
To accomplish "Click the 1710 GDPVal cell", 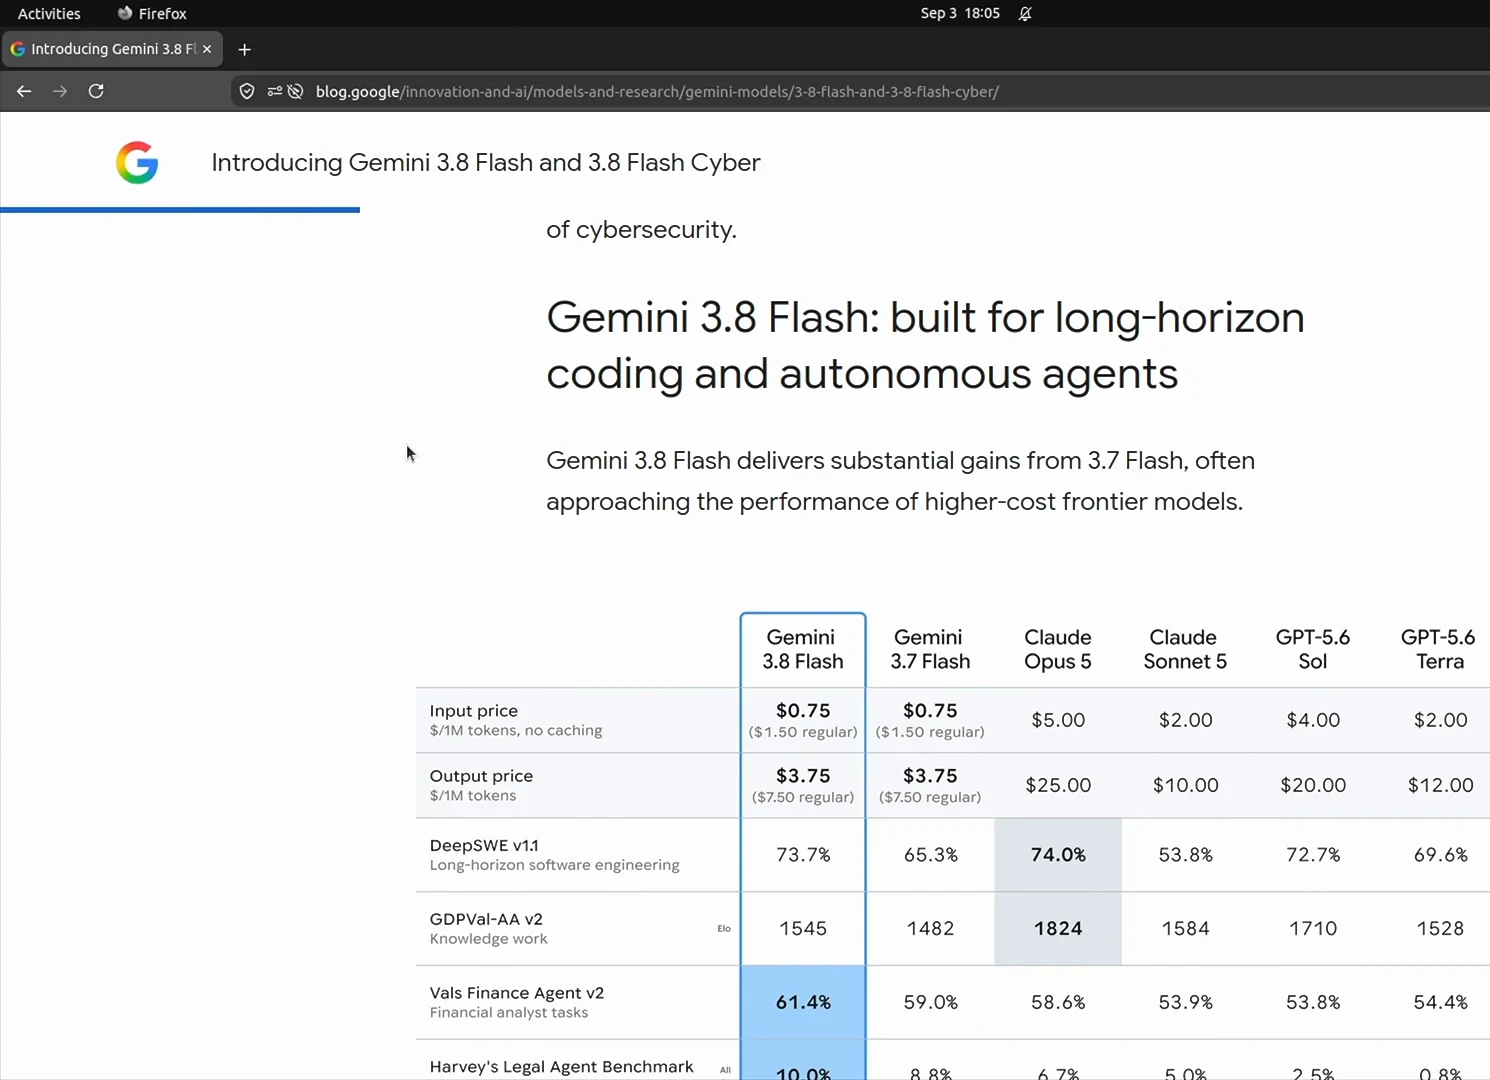I will point(1313,929).
